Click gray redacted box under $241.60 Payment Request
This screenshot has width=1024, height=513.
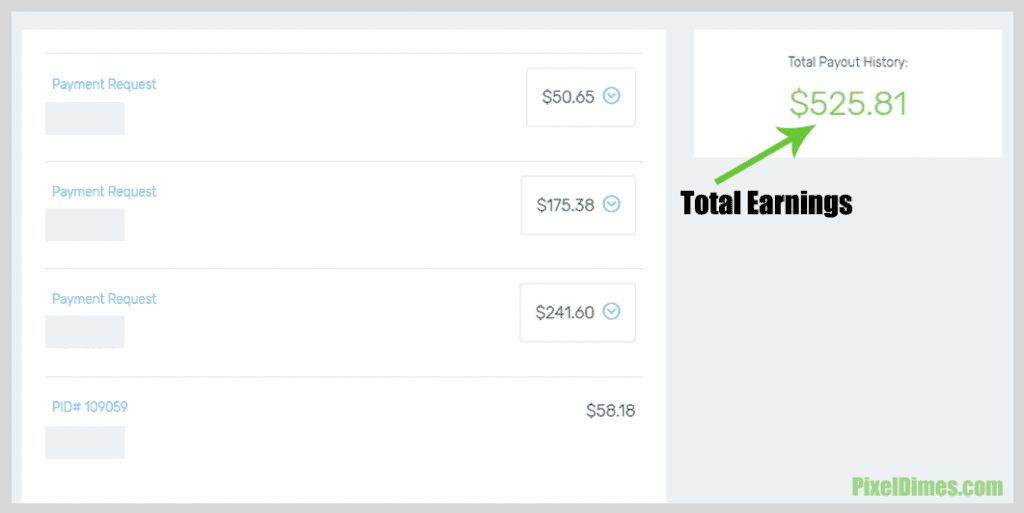85,332
